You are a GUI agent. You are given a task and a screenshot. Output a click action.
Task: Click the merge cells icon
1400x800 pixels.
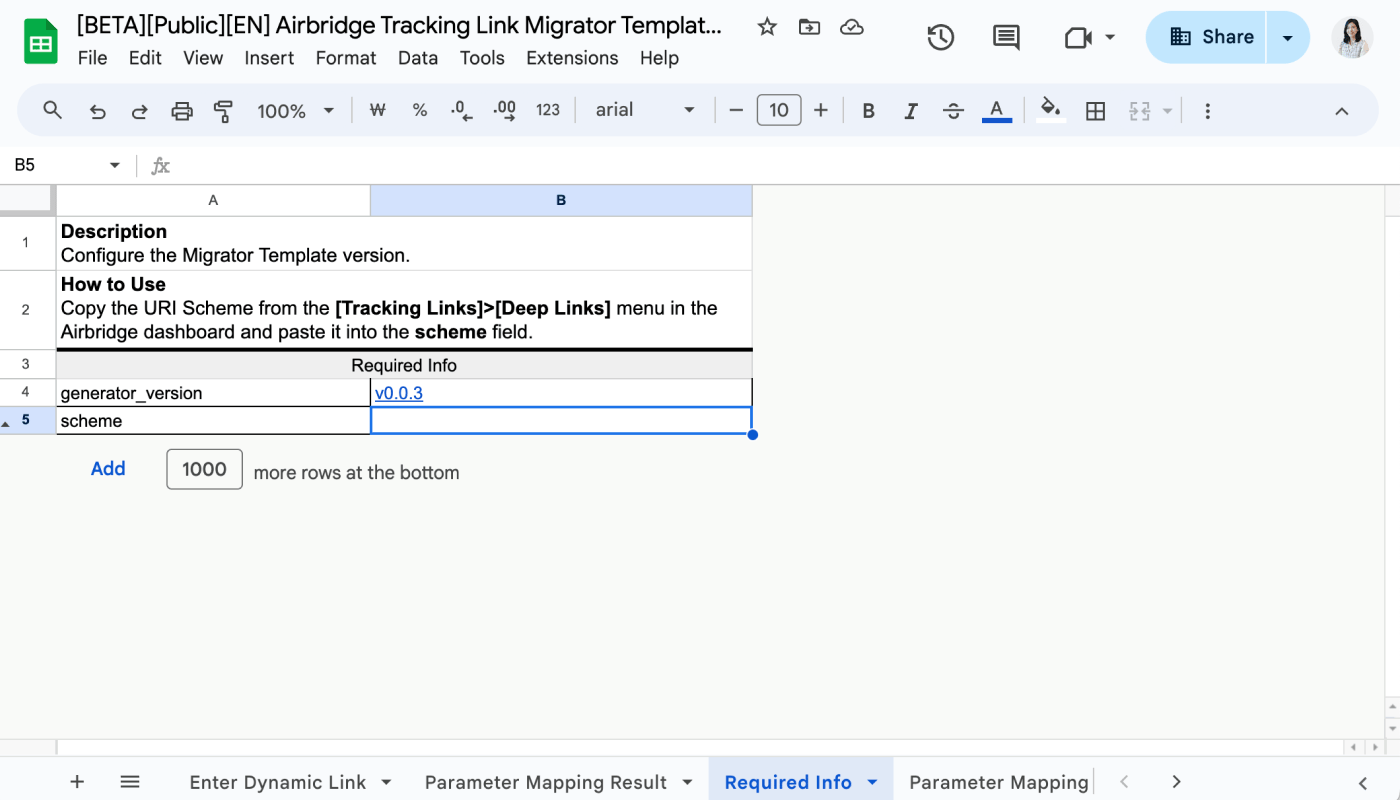1140,111
